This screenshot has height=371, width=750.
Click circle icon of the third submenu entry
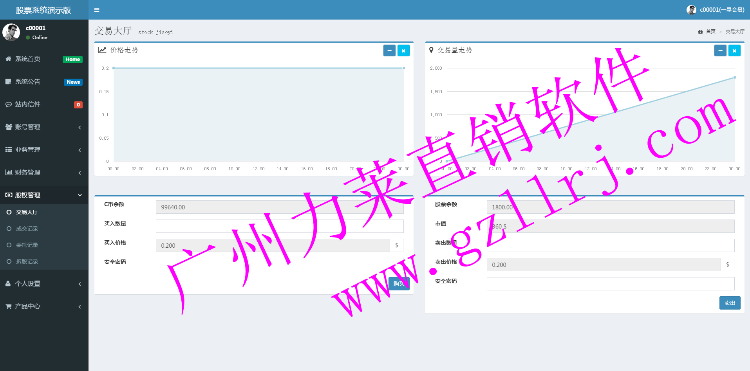[x=9, y=245]
